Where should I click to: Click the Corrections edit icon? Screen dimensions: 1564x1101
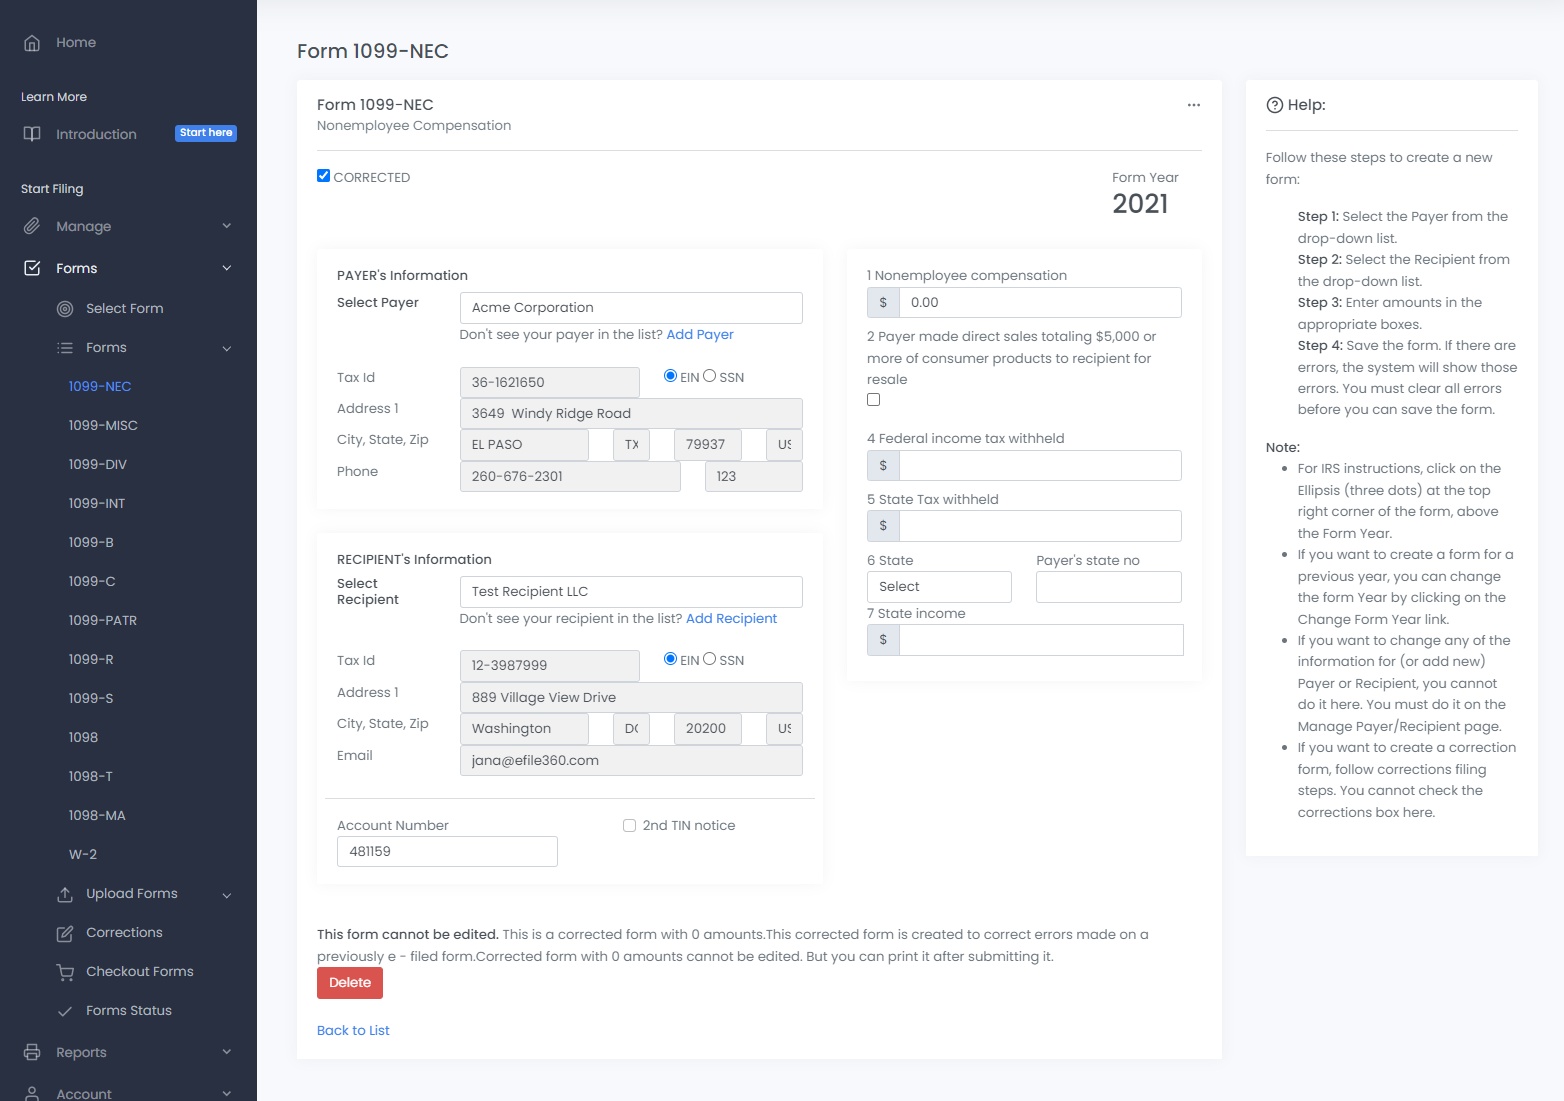coord(65,933)
